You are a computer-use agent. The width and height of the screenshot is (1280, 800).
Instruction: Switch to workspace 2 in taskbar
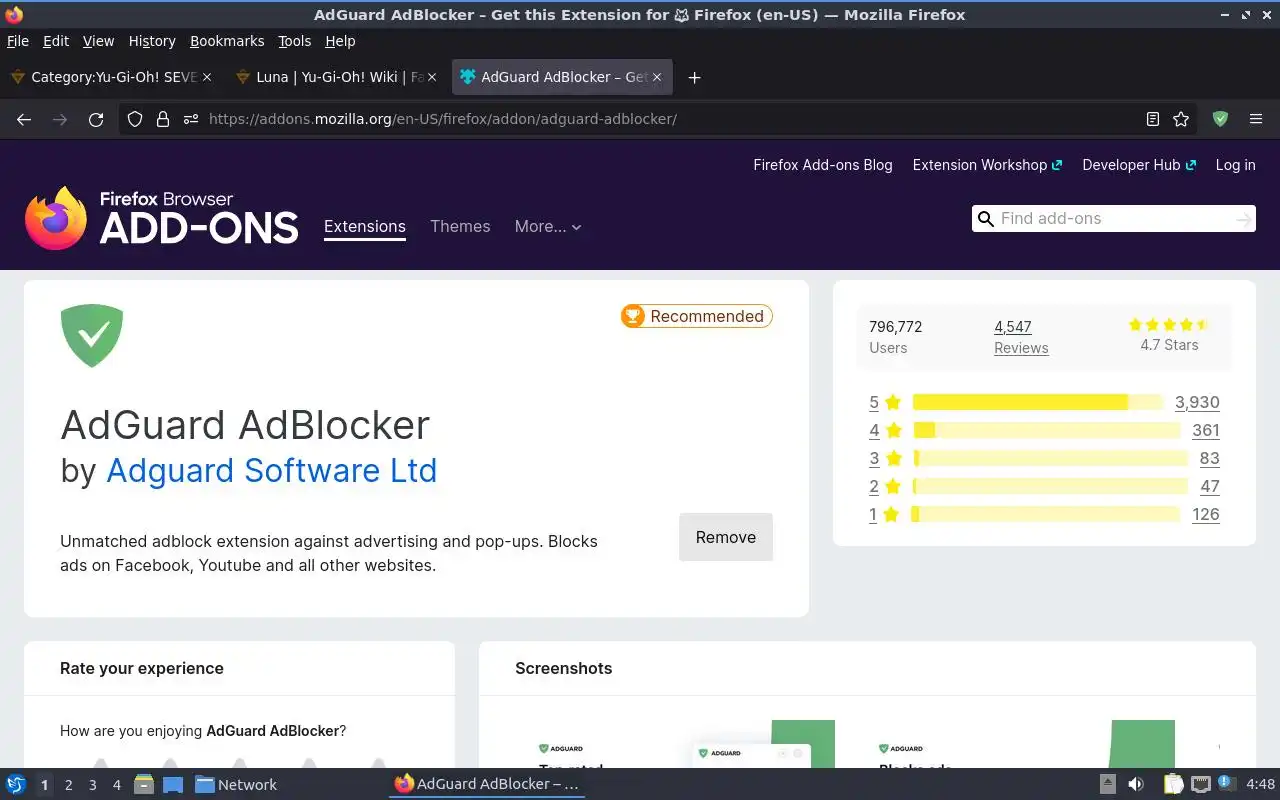tap(68, 785)
